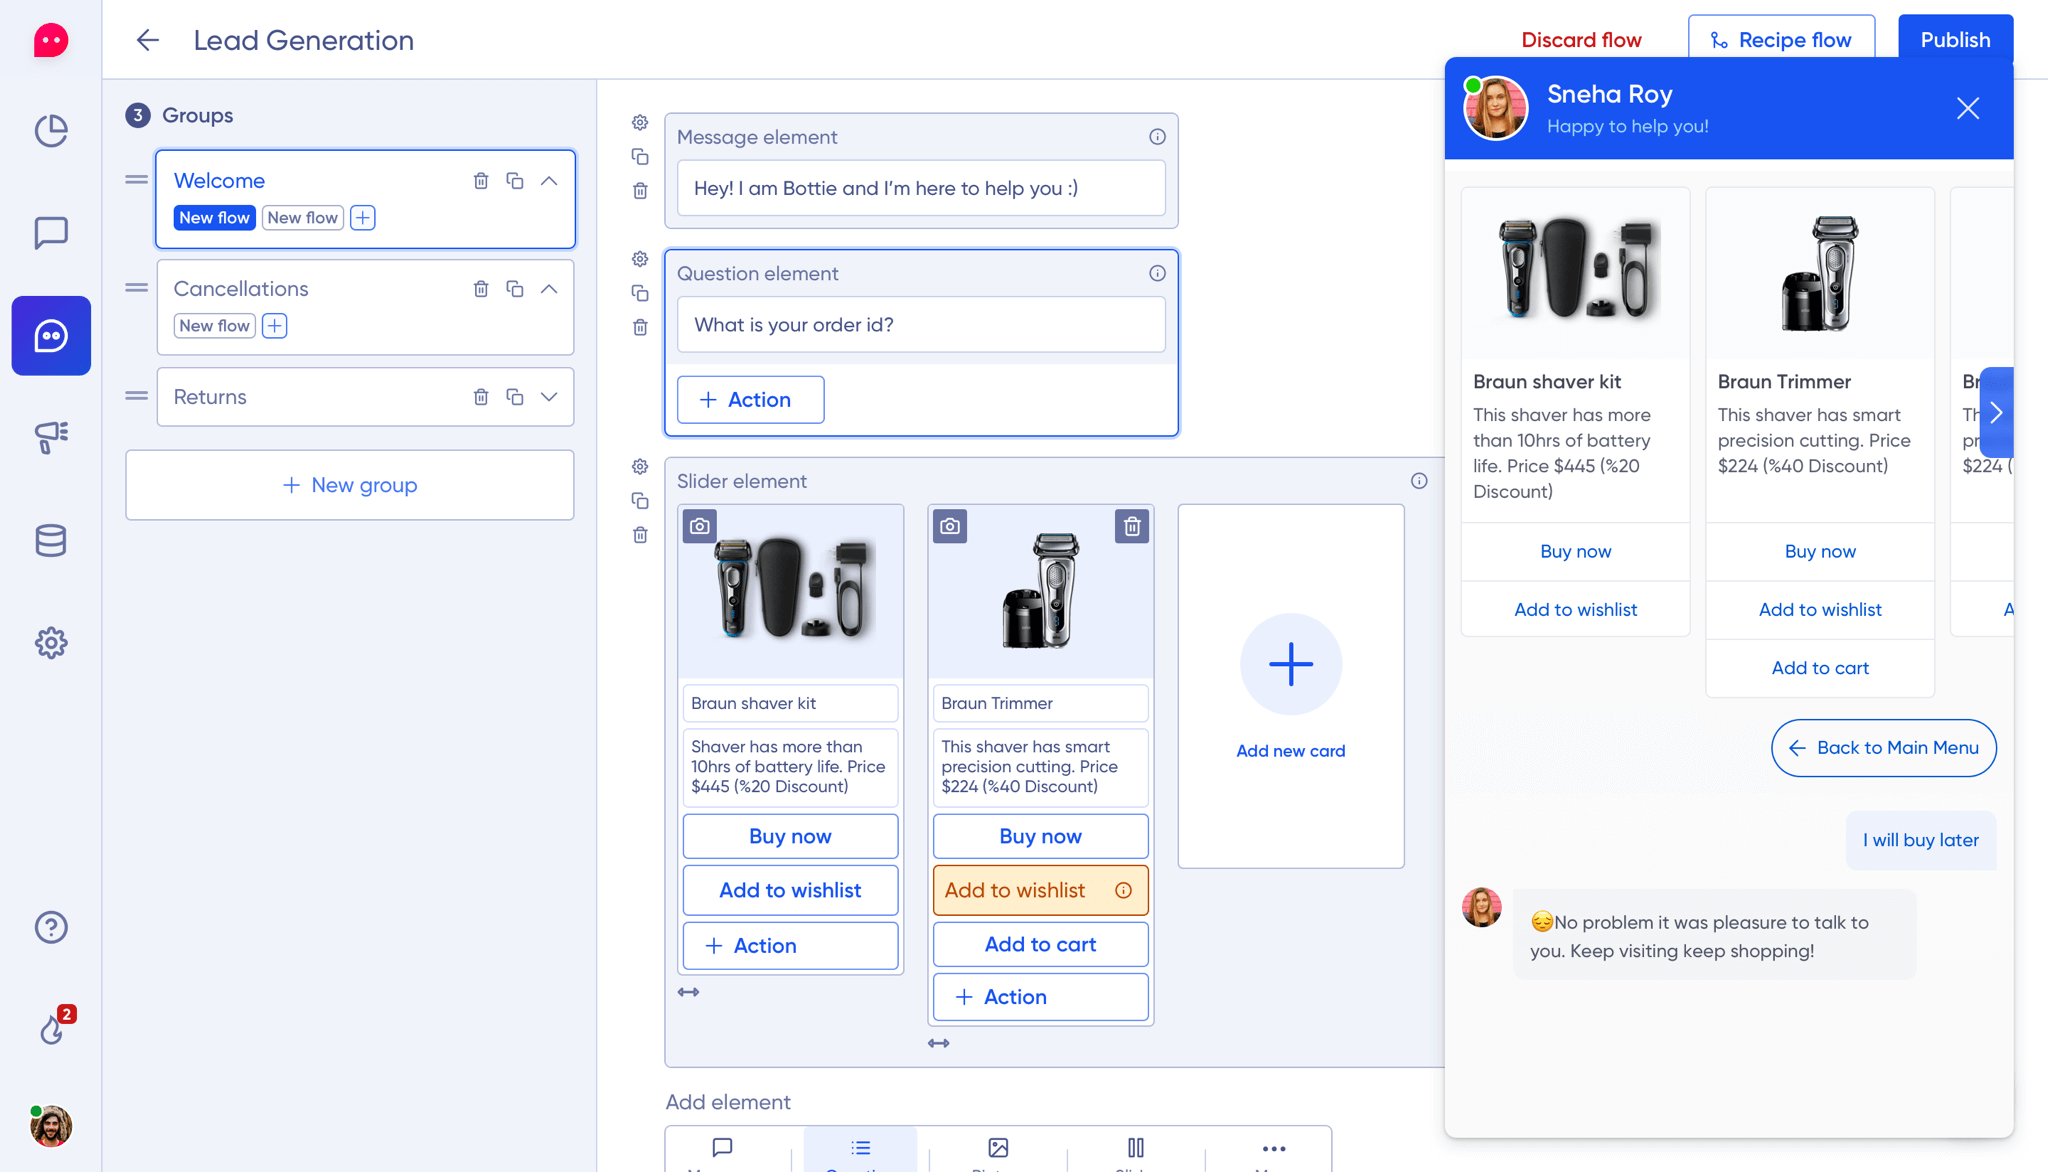The height and width of the screenshot is (1172, 2048).
Task: Click Back to Main Menu in chat
Action: 1883,748
